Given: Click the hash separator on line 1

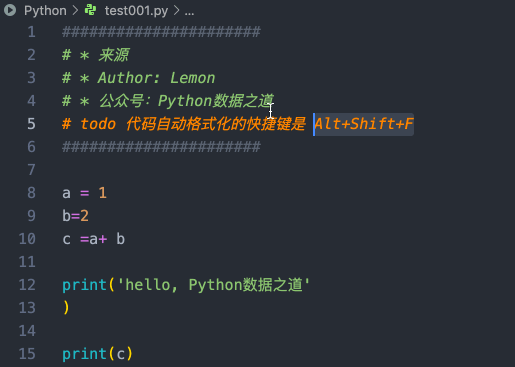Looking at the screenshot, I should click(x=161, y=32).
